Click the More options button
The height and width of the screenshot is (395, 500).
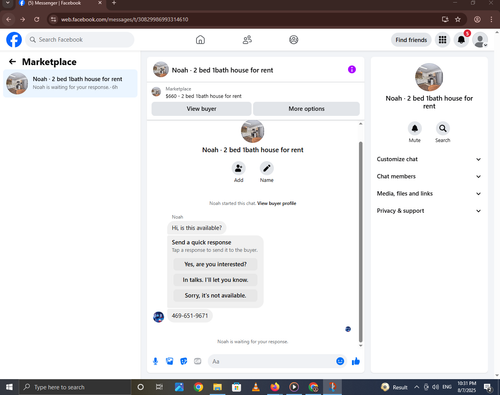point(306,109)
